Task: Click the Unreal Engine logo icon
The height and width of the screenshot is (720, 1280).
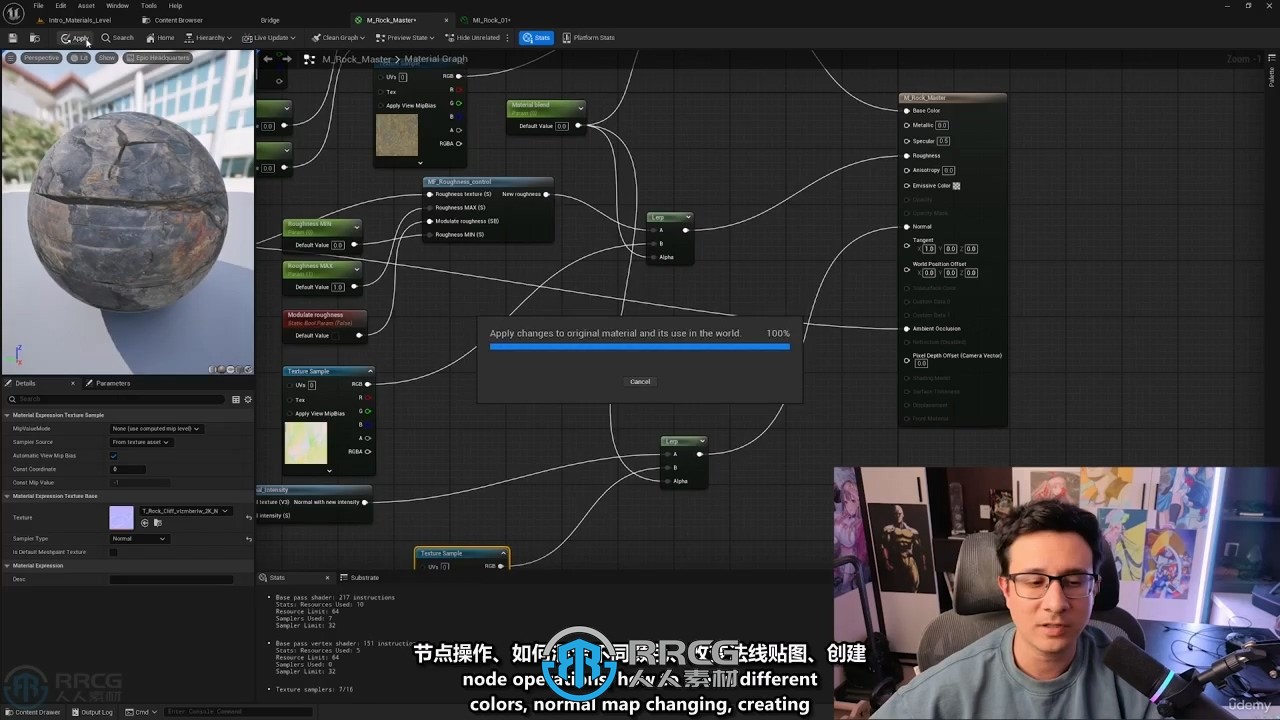Action: tap(13, 12)
